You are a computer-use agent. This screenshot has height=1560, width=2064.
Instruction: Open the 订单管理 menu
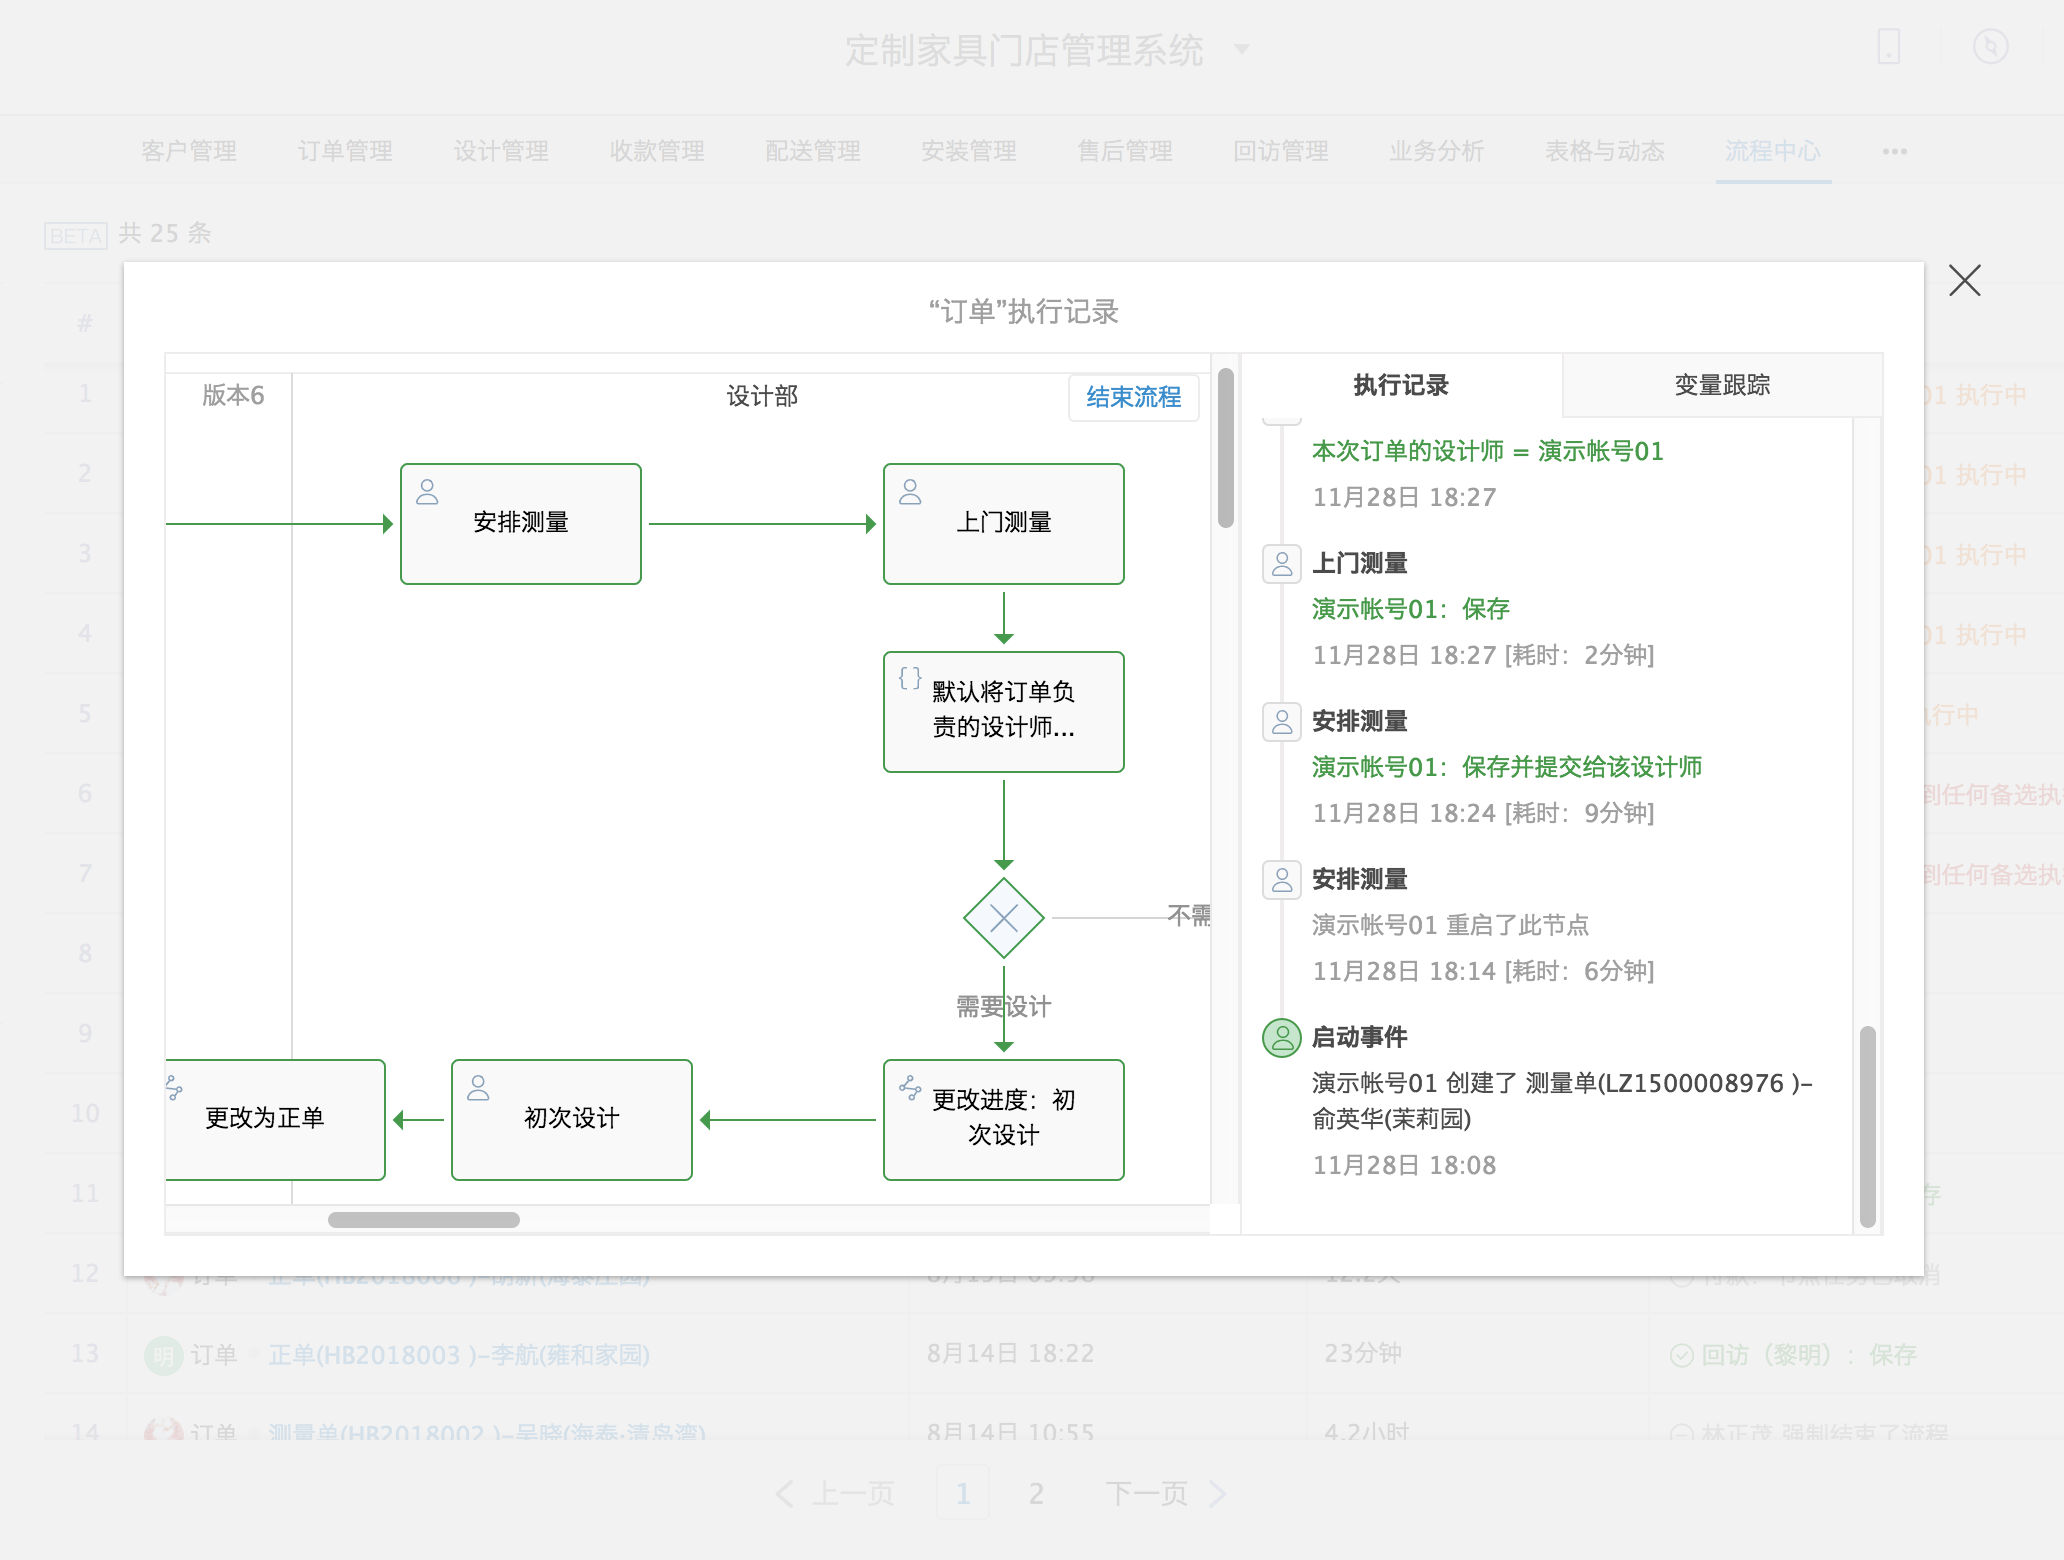click(345, 151)
